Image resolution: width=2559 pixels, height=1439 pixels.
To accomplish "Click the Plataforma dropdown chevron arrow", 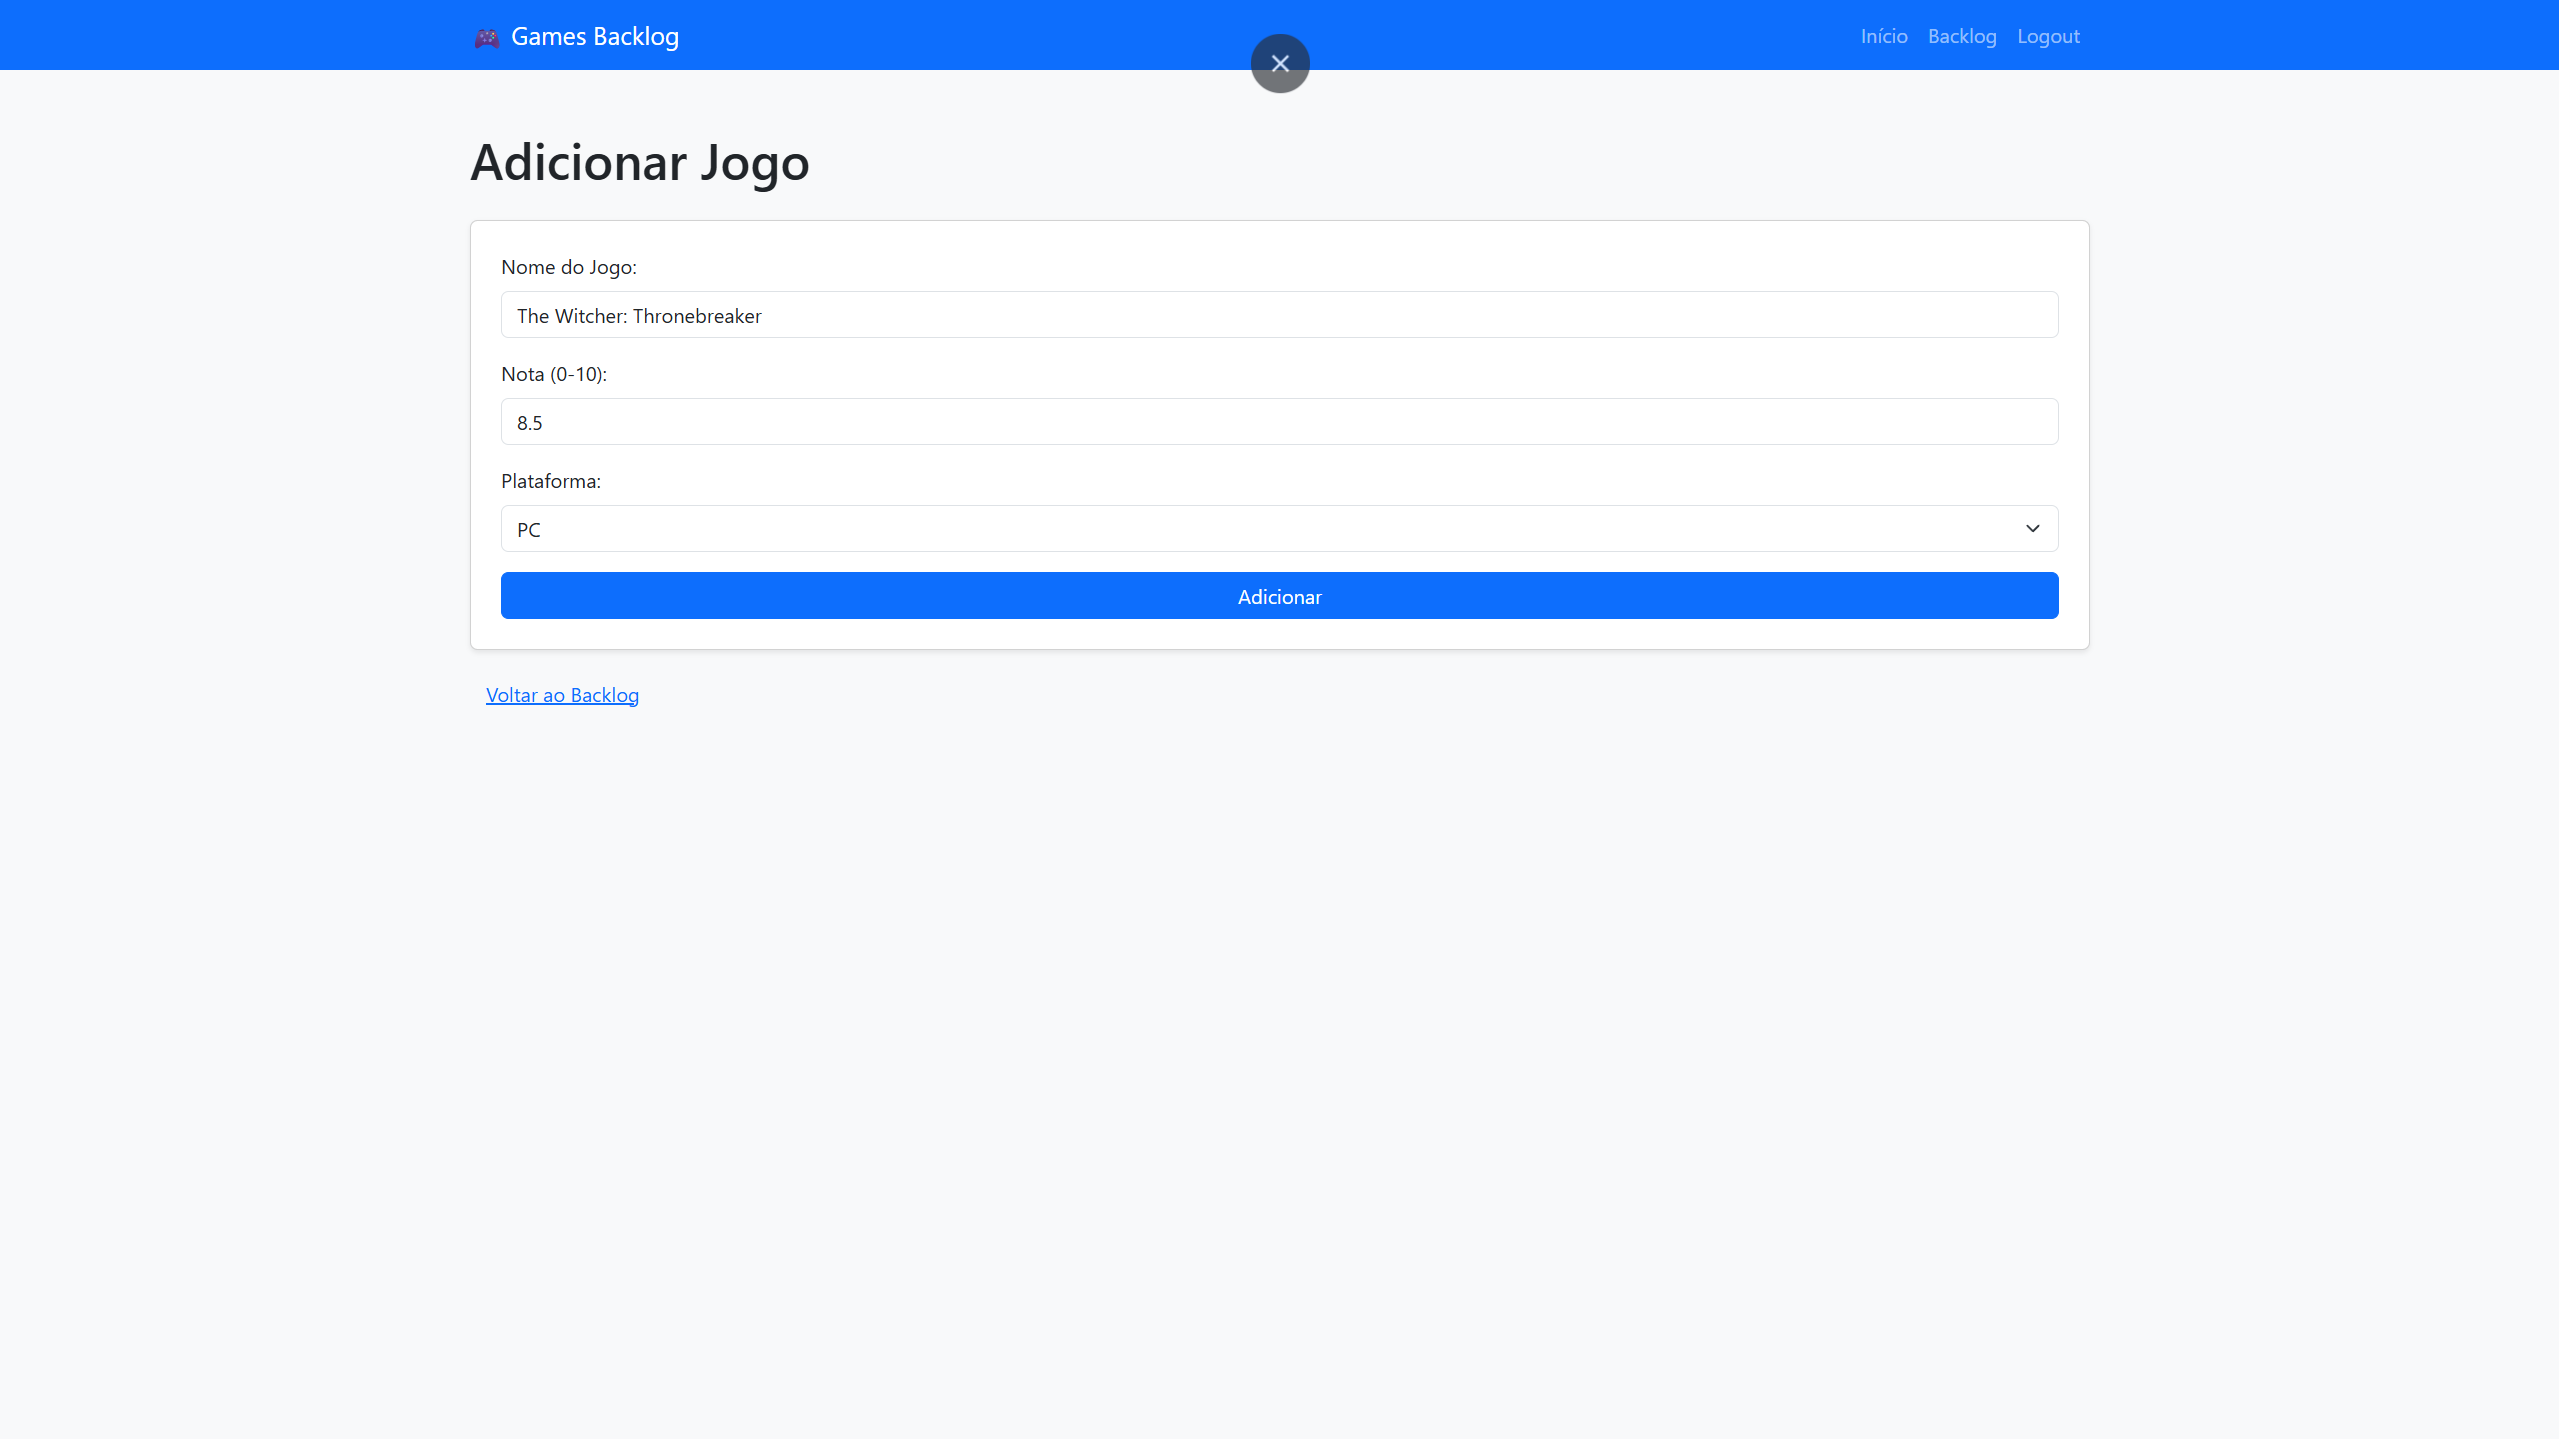I will pyautogui.click(x=2032, y=529).
